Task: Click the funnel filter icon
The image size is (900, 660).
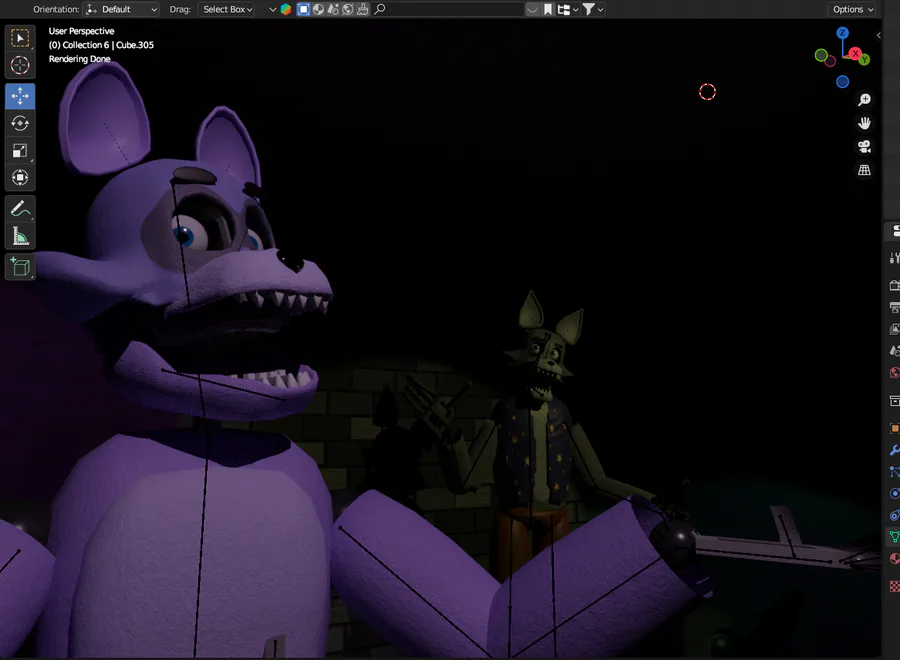Action: pos(588,9)
